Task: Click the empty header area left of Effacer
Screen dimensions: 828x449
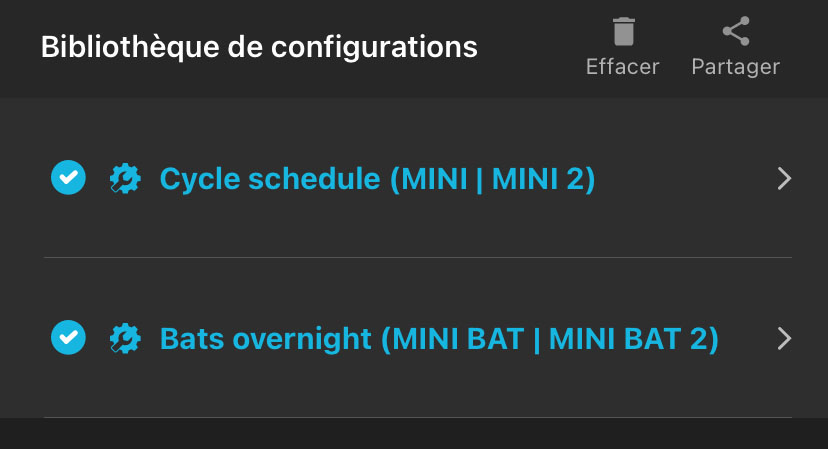Action: (530, 46)
